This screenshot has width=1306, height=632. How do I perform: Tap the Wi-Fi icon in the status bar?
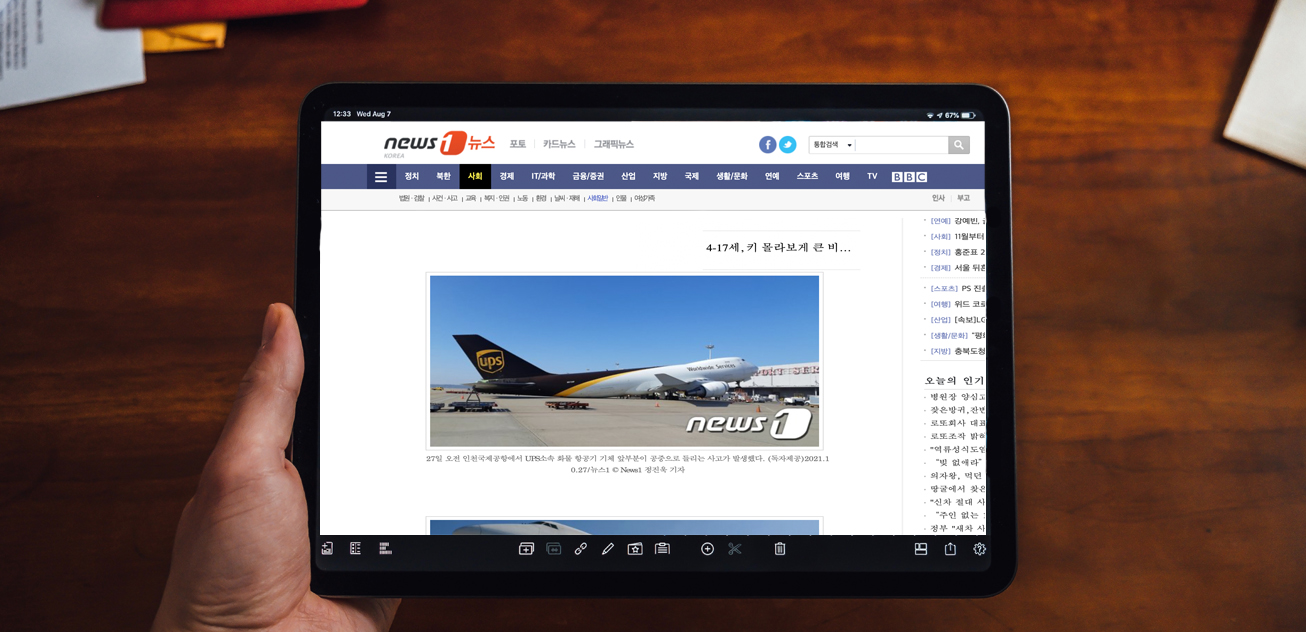[x=930, y=115]
